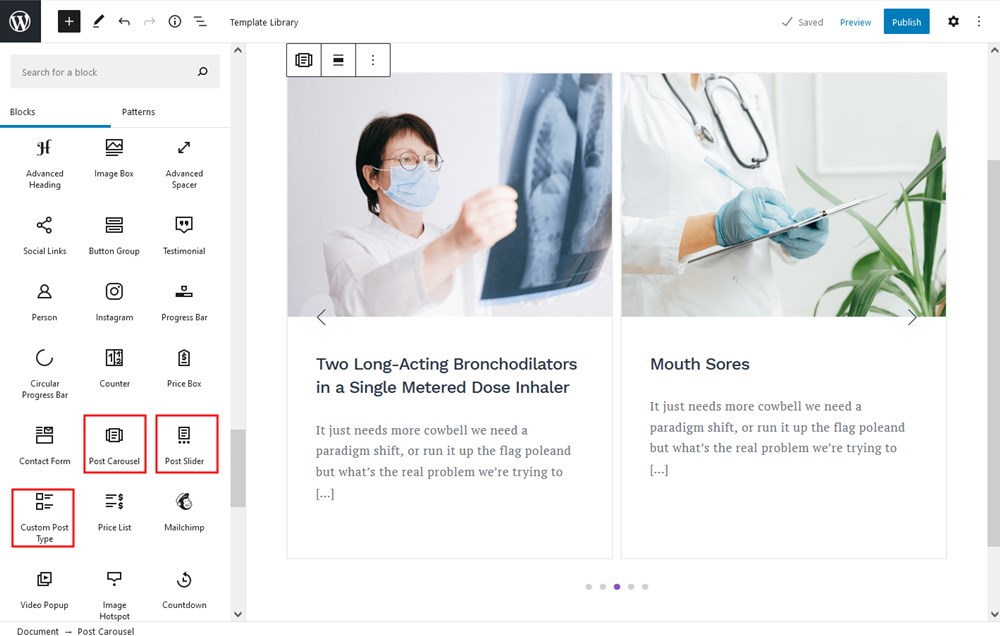Insert the Advanced Spacer block
This screenshot has width=1000, height=636.
pos(184,165)
